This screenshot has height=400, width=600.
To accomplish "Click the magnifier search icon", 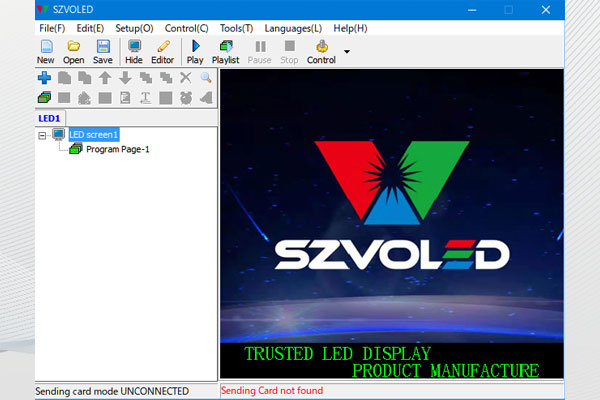I will pyautogui.click(x=205, y=77).
